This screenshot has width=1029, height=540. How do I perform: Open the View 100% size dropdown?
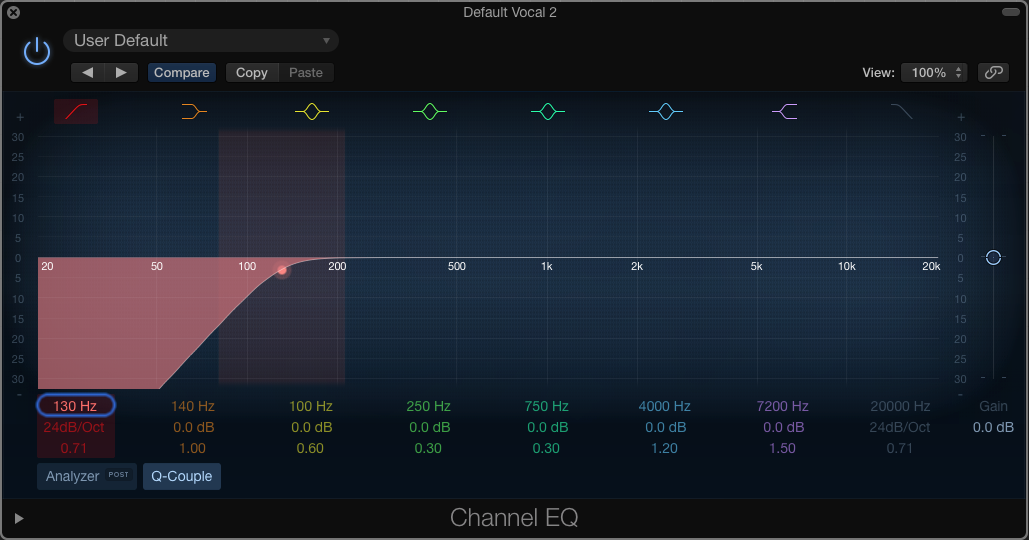(x=934, y=72)
